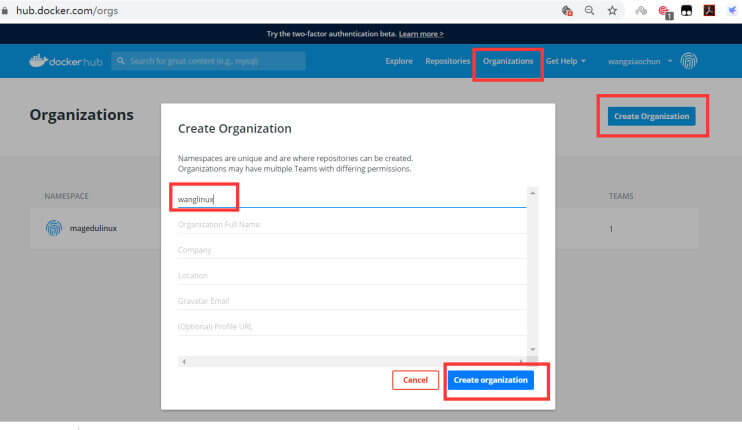The width and height of the screenshot is (742, 430).
Task: Click the namespace field containing wanglinux
Action: [x=352, y=199]
